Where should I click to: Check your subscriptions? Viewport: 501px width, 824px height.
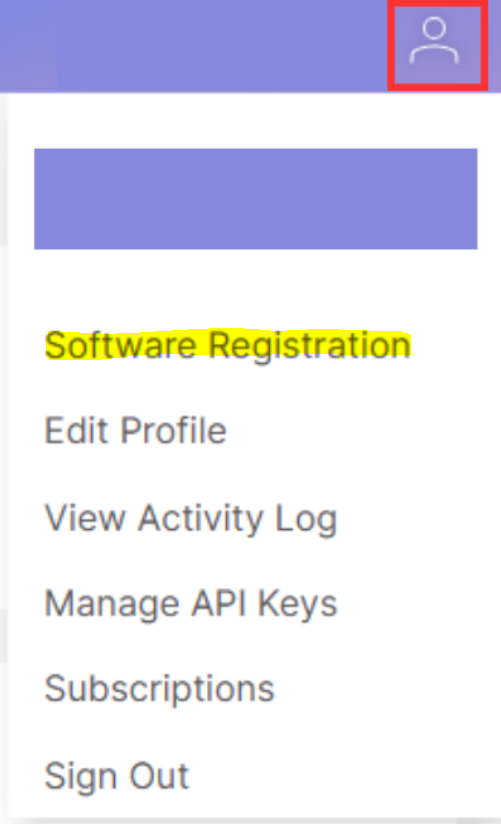pyautogui.click(x=160, y=689)
